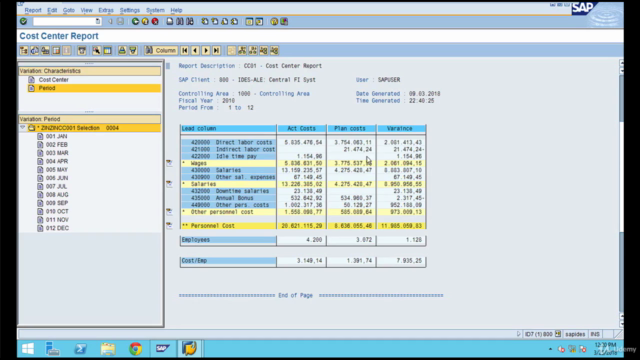Open the System menu
The height and width of the screenshot is (360, 640).
(x=155, y=10)
